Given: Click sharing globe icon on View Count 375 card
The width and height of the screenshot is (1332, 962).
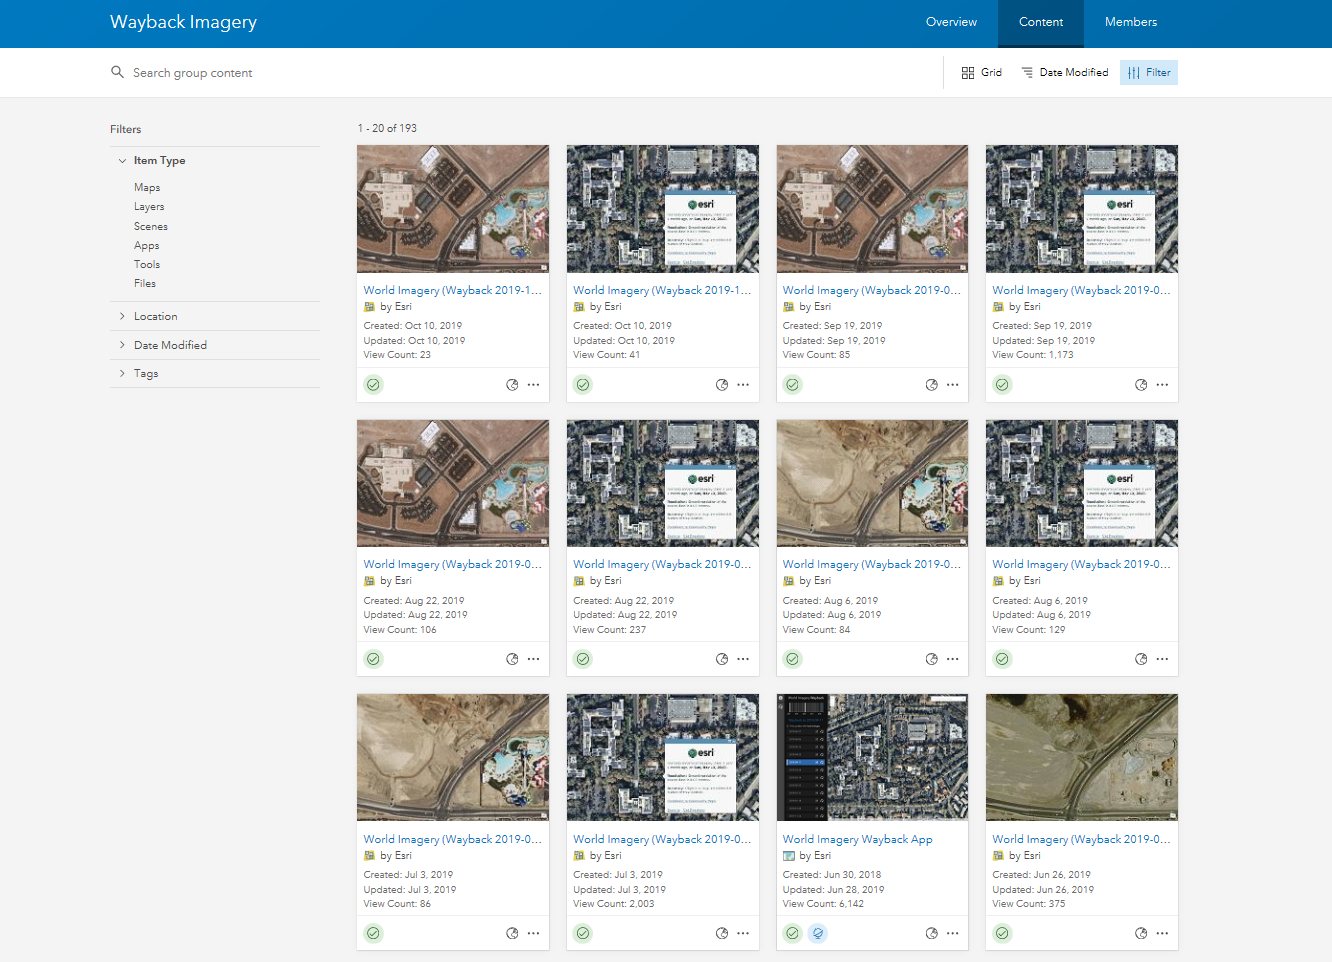Looking at the screenshot, I should 1141,933.
